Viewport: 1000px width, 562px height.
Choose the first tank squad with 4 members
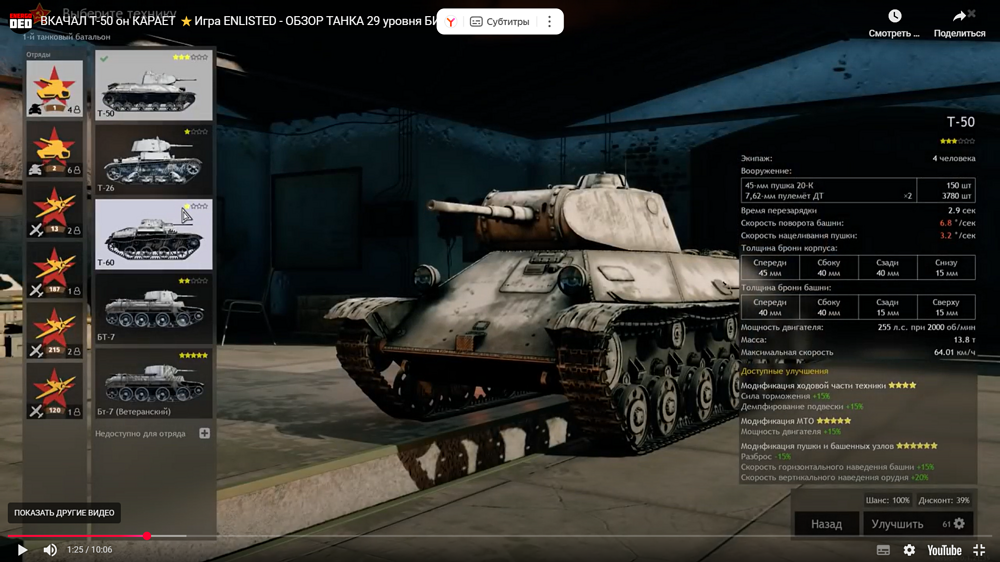[x=54, y=89]
